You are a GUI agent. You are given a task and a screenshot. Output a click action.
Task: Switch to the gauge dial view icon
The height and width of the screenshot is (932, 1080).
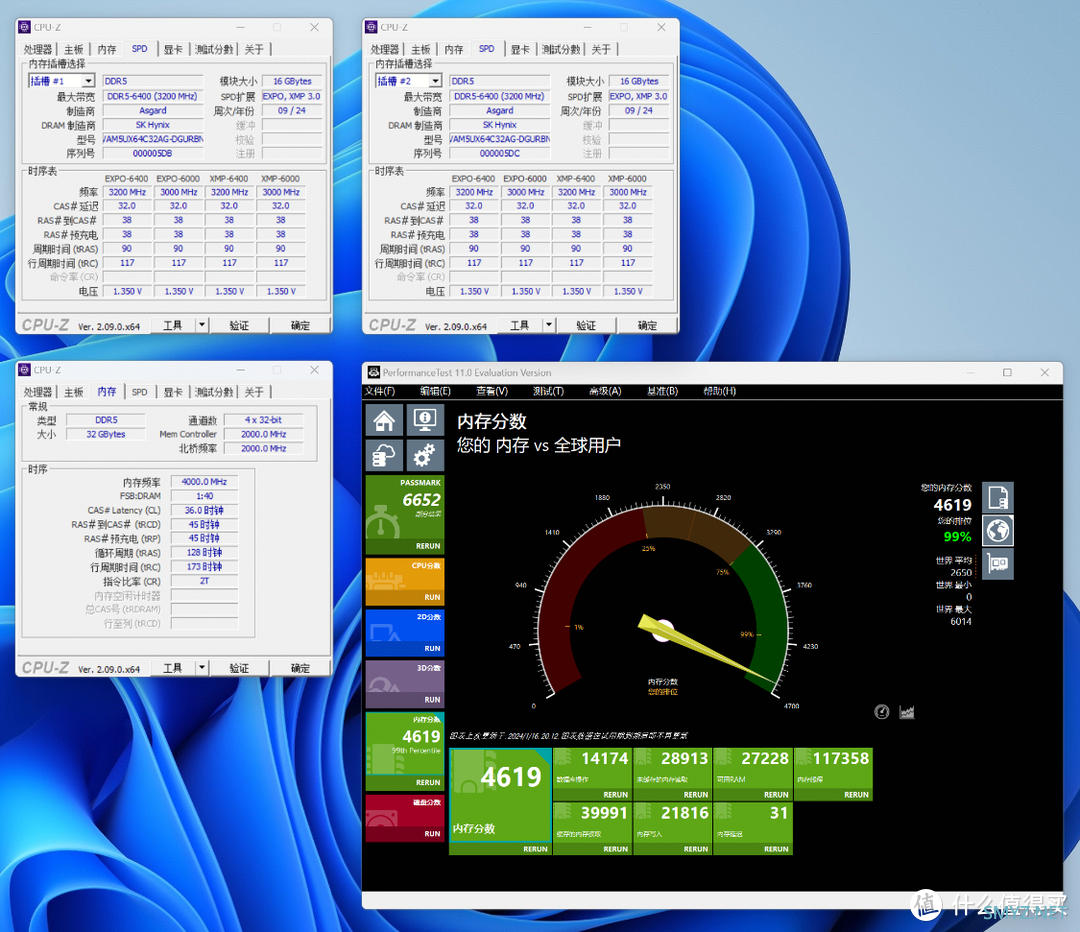(x=882, y=712)
